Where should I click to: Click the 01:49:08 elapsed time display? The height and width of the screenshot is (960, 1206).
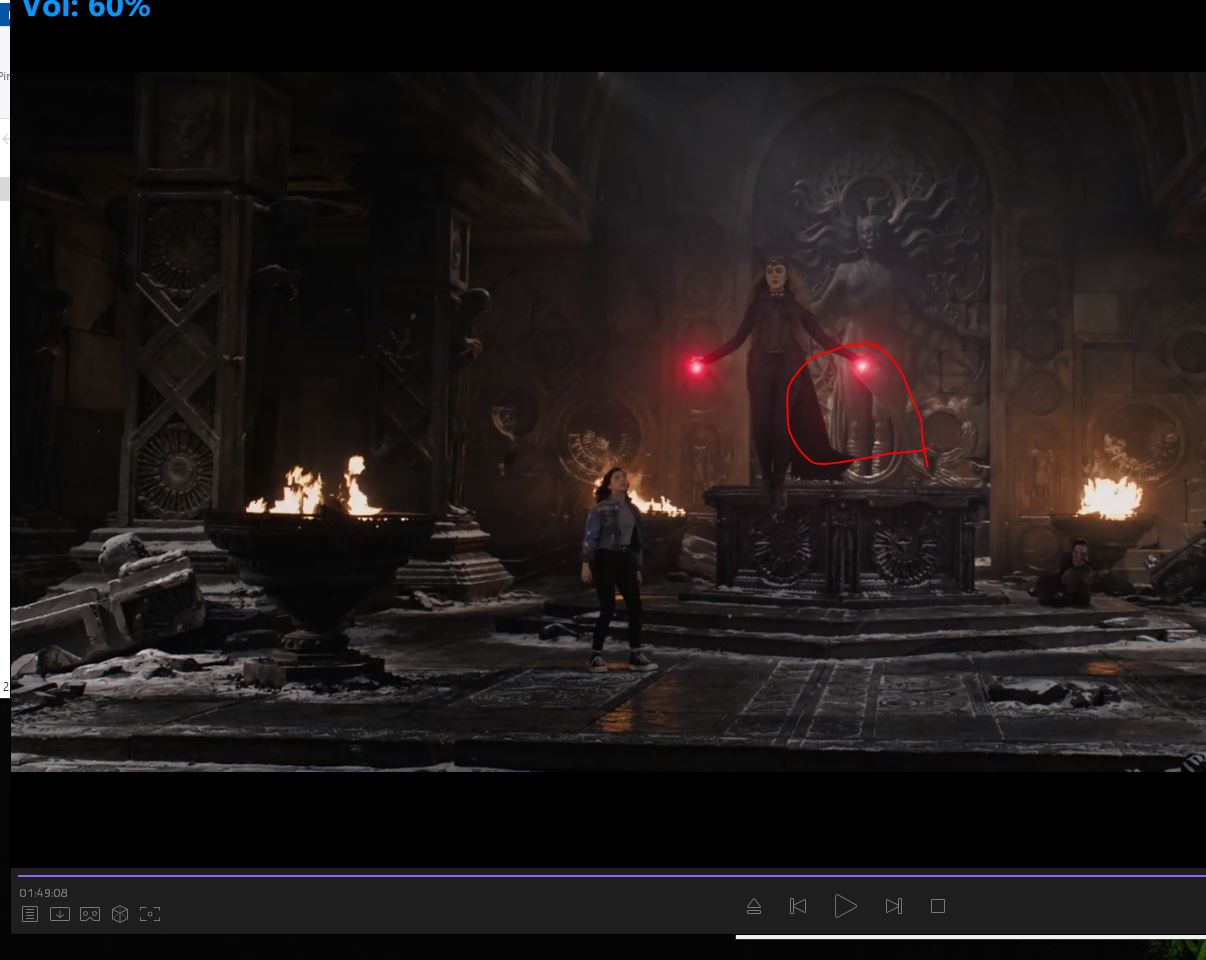(x=44, y=893)
